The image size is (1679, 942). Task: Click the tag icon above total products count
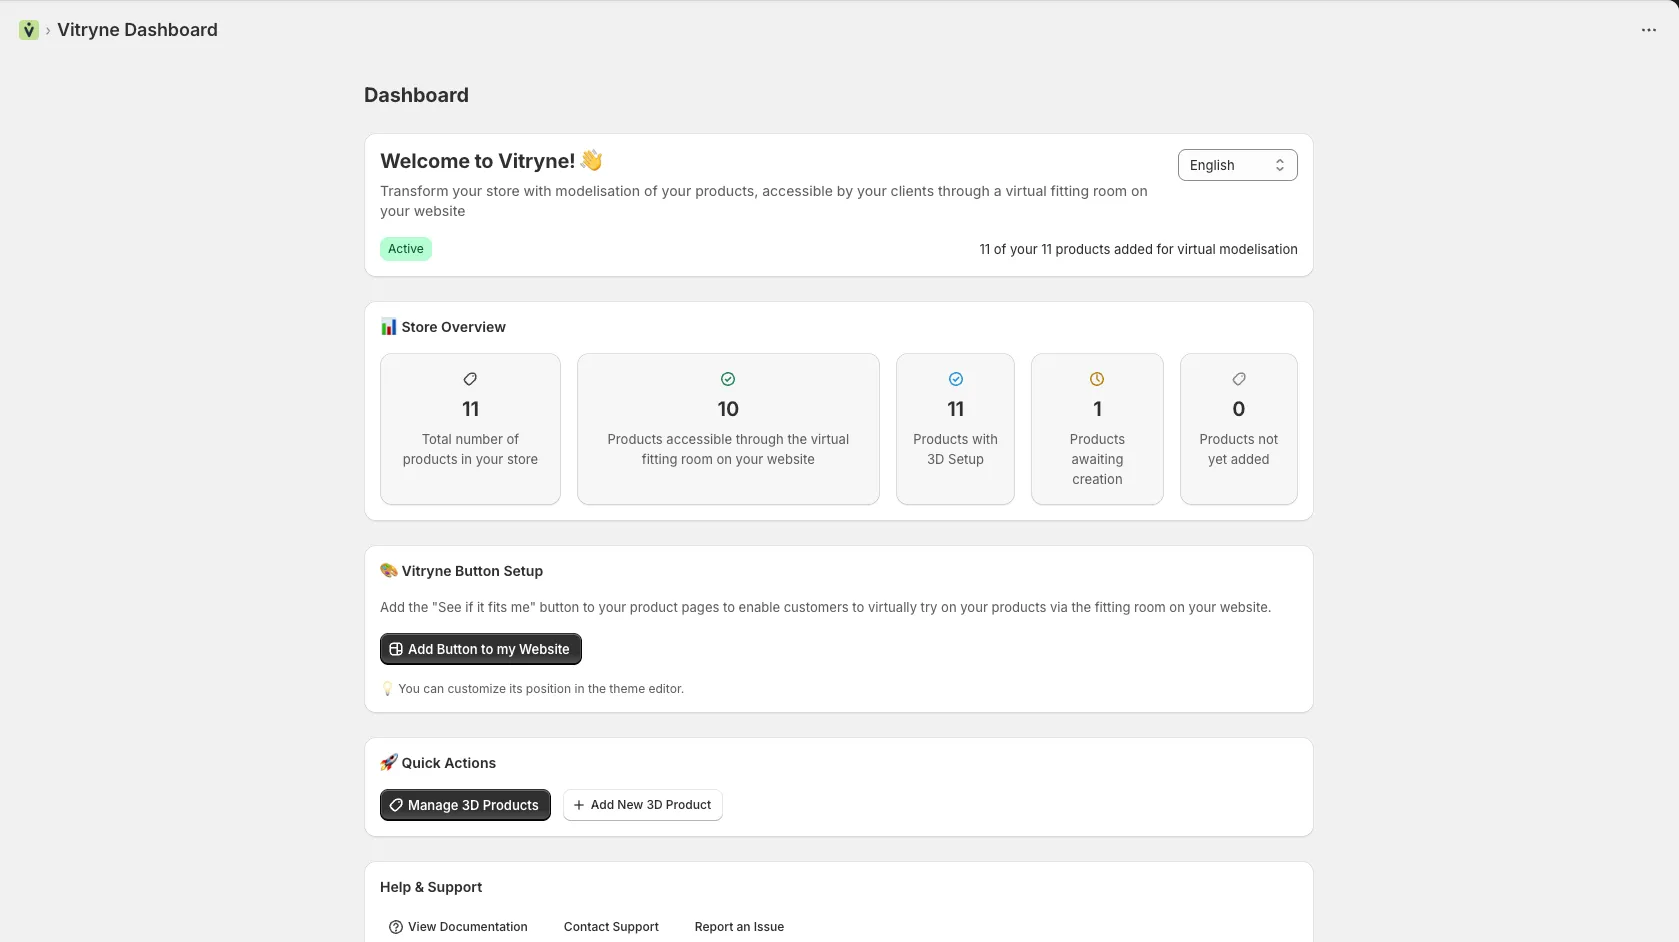click(x=470, y=379)
